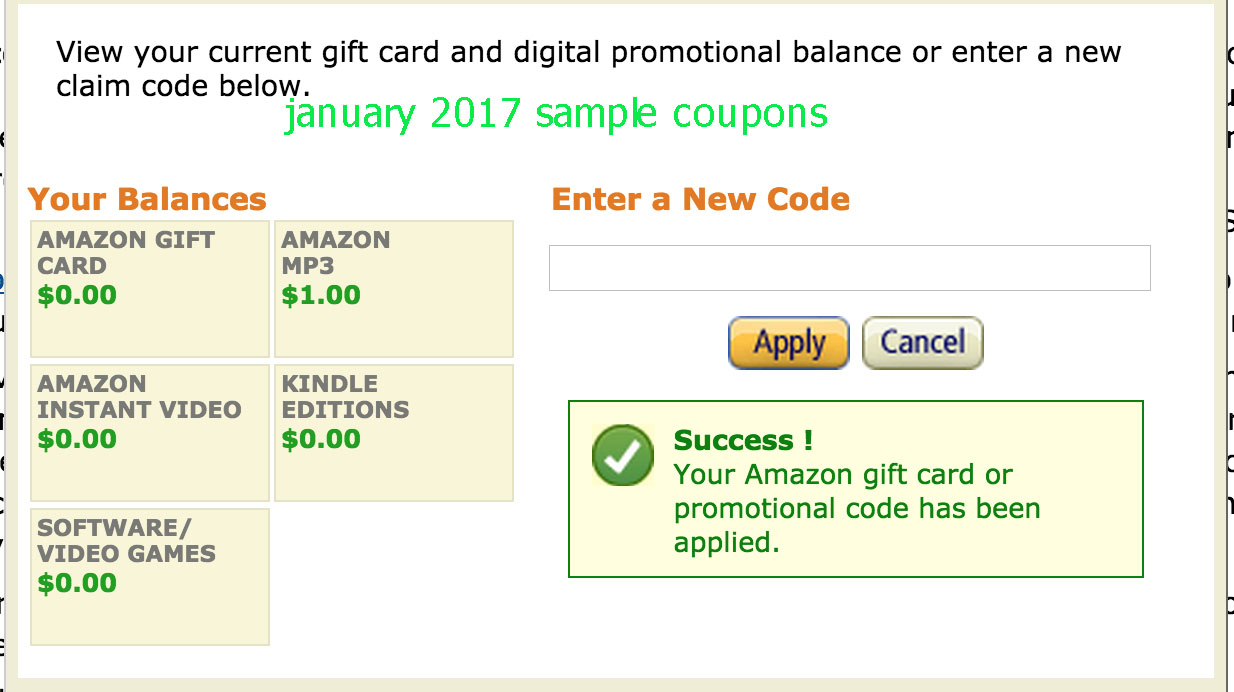
Task: Click the Your Balances heading
Action: (147, 199)
